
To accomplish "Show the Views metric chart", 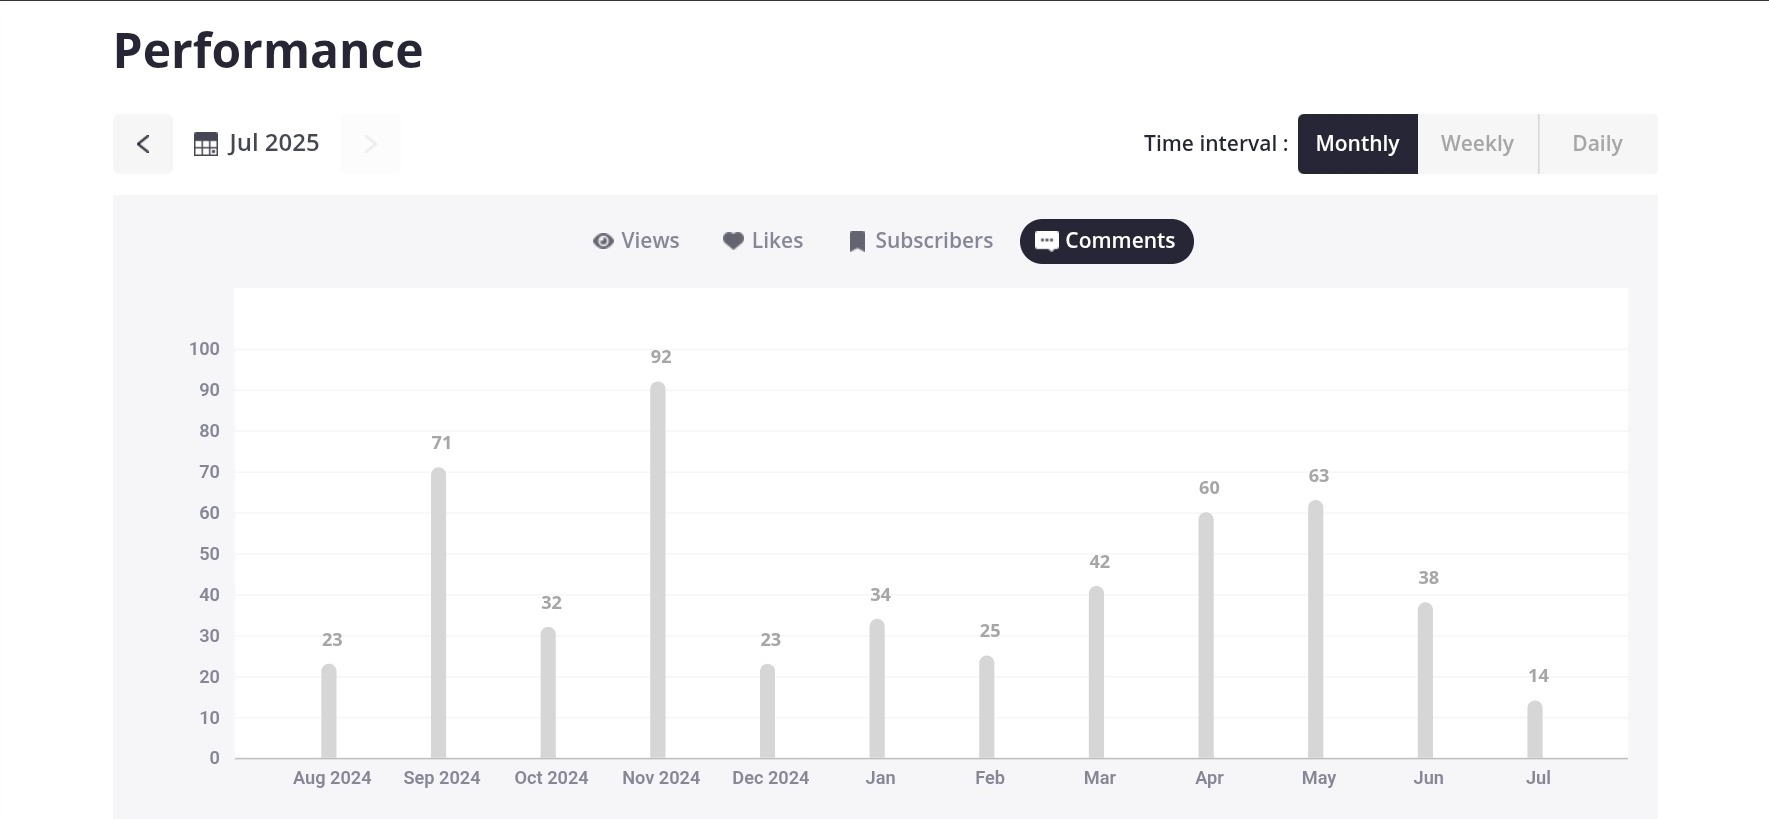I will [x=650, y=241].
